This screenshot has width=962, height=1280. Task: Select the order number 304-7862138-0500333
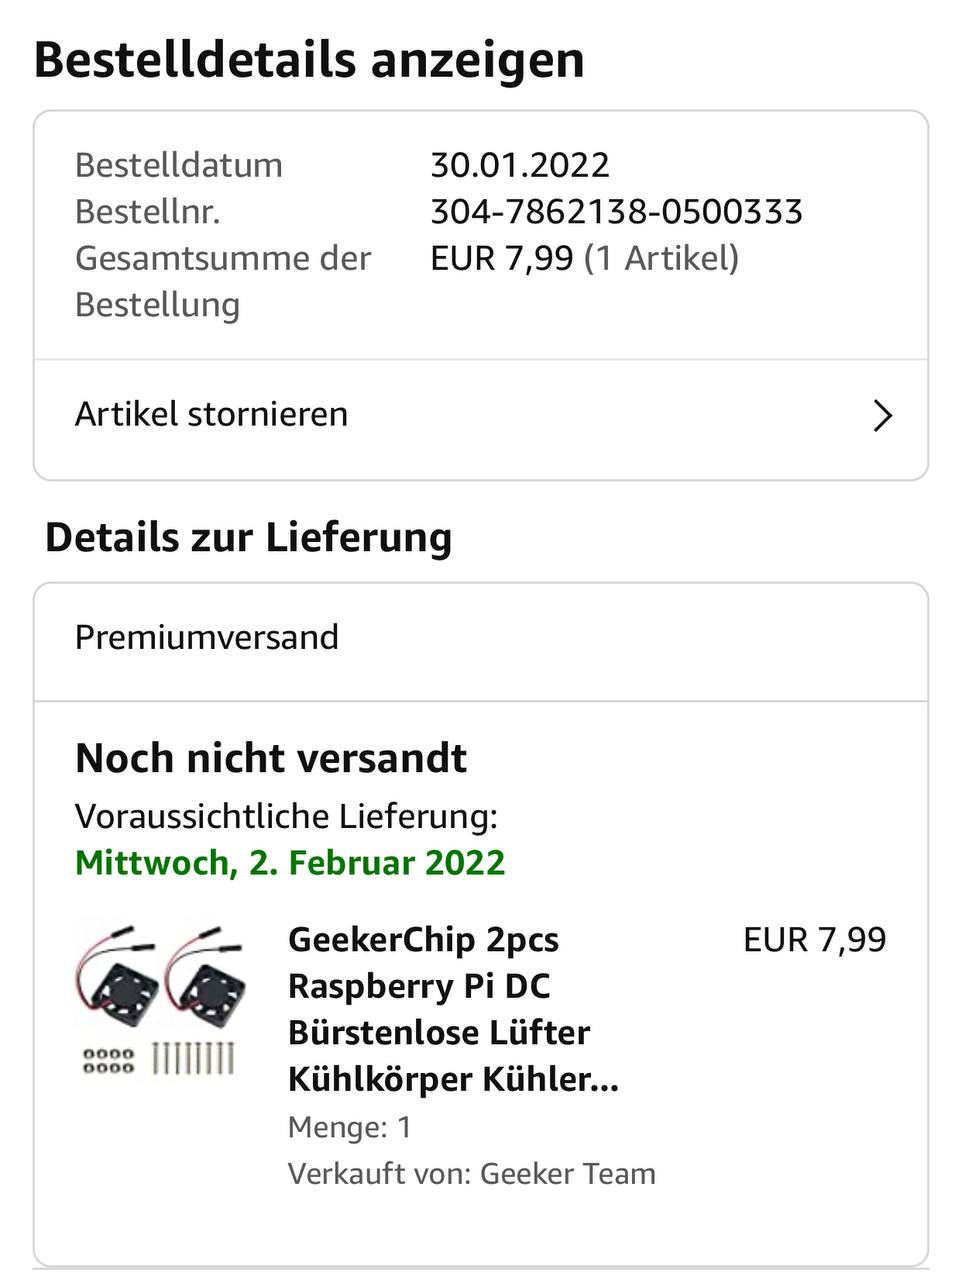click(616, 212)
